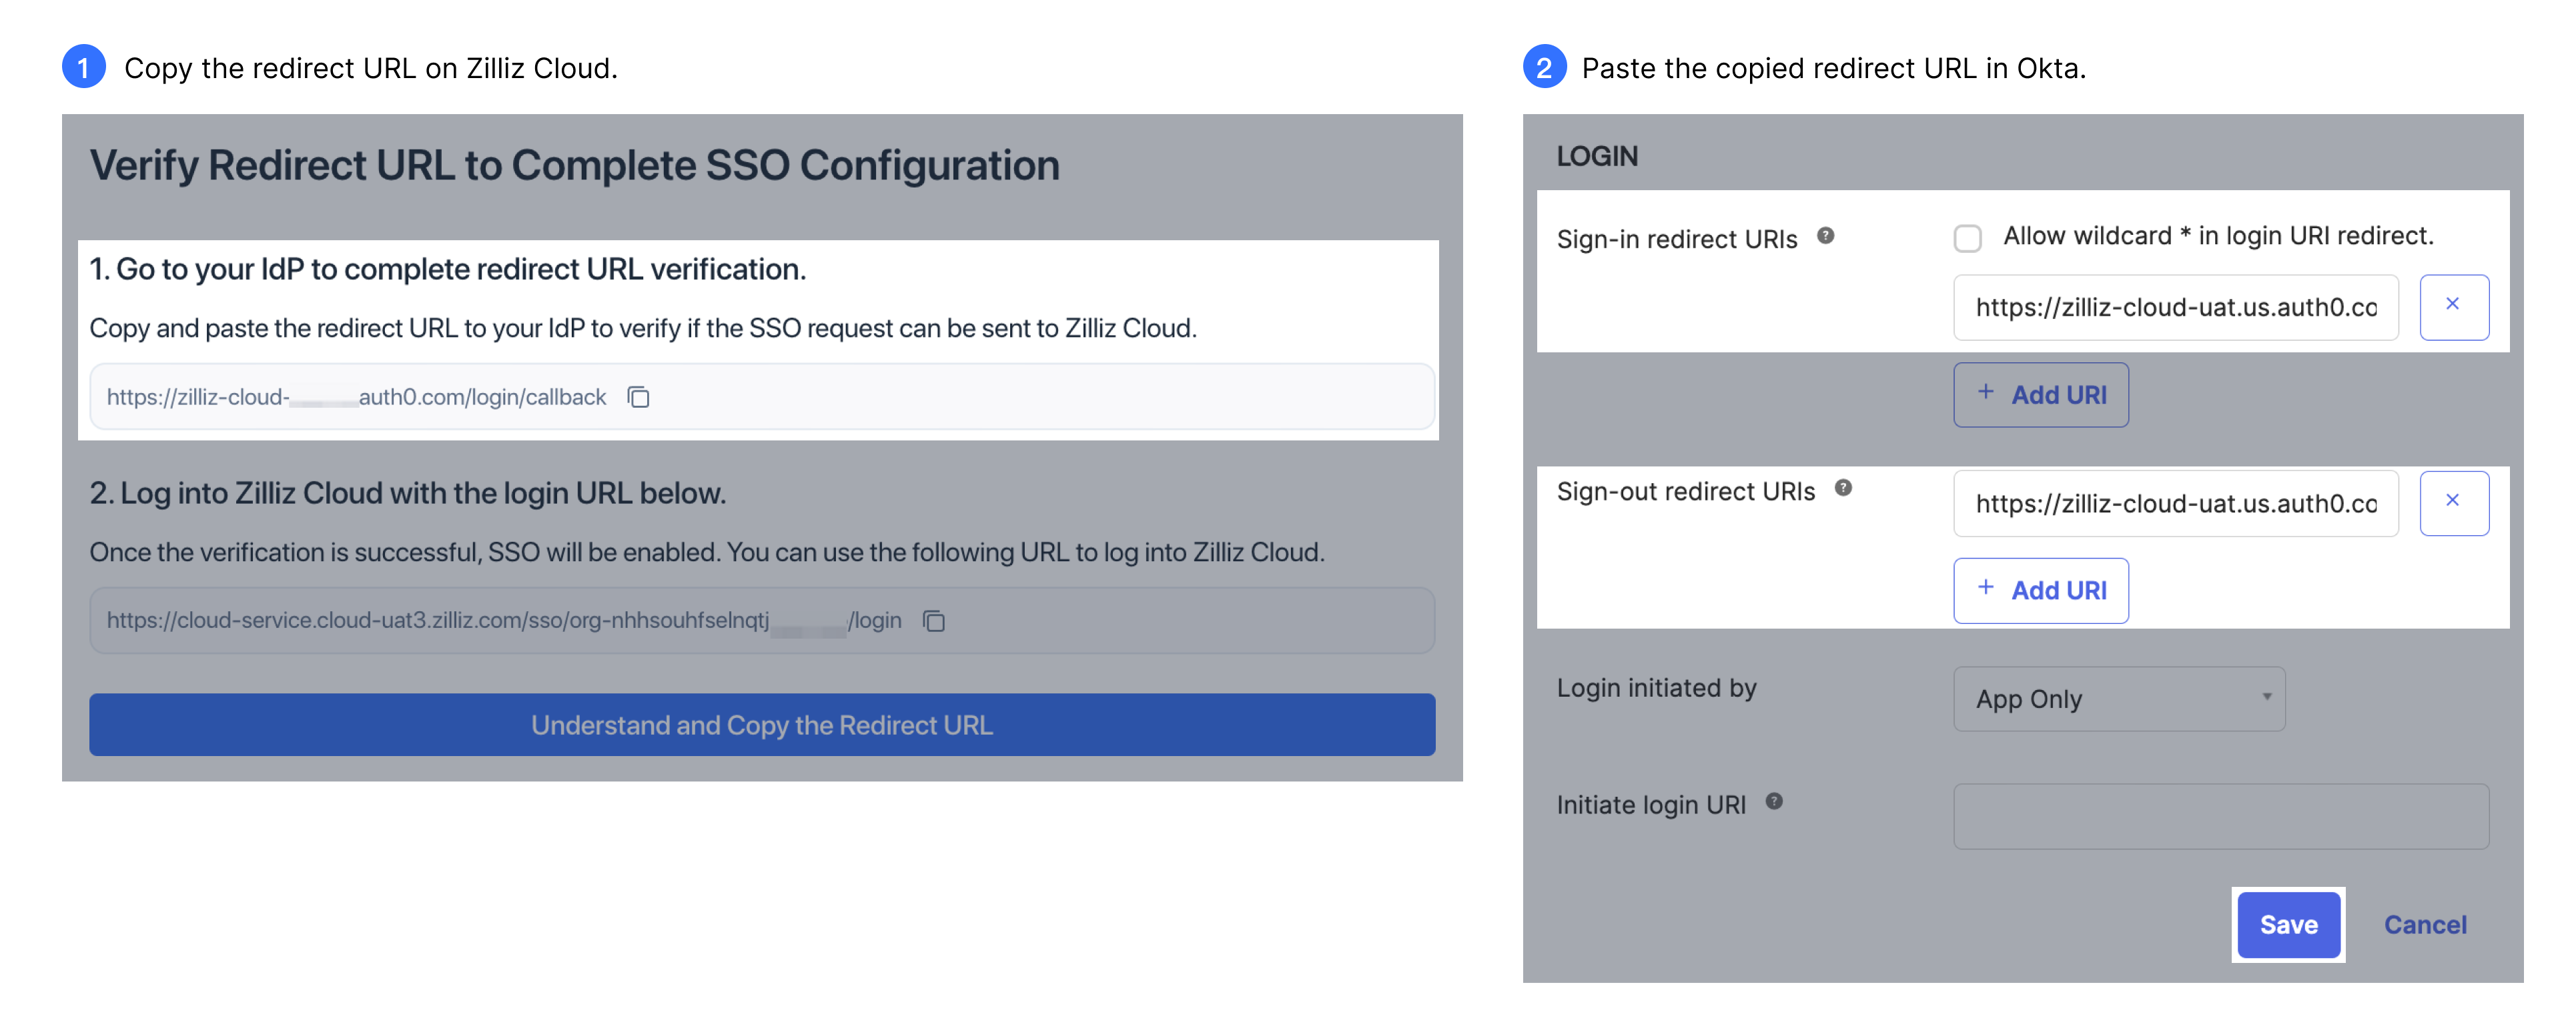Click the Sign-in redirect URIs label
This screenshot has height=1023, width=2576.
(x=1677, y=239)
